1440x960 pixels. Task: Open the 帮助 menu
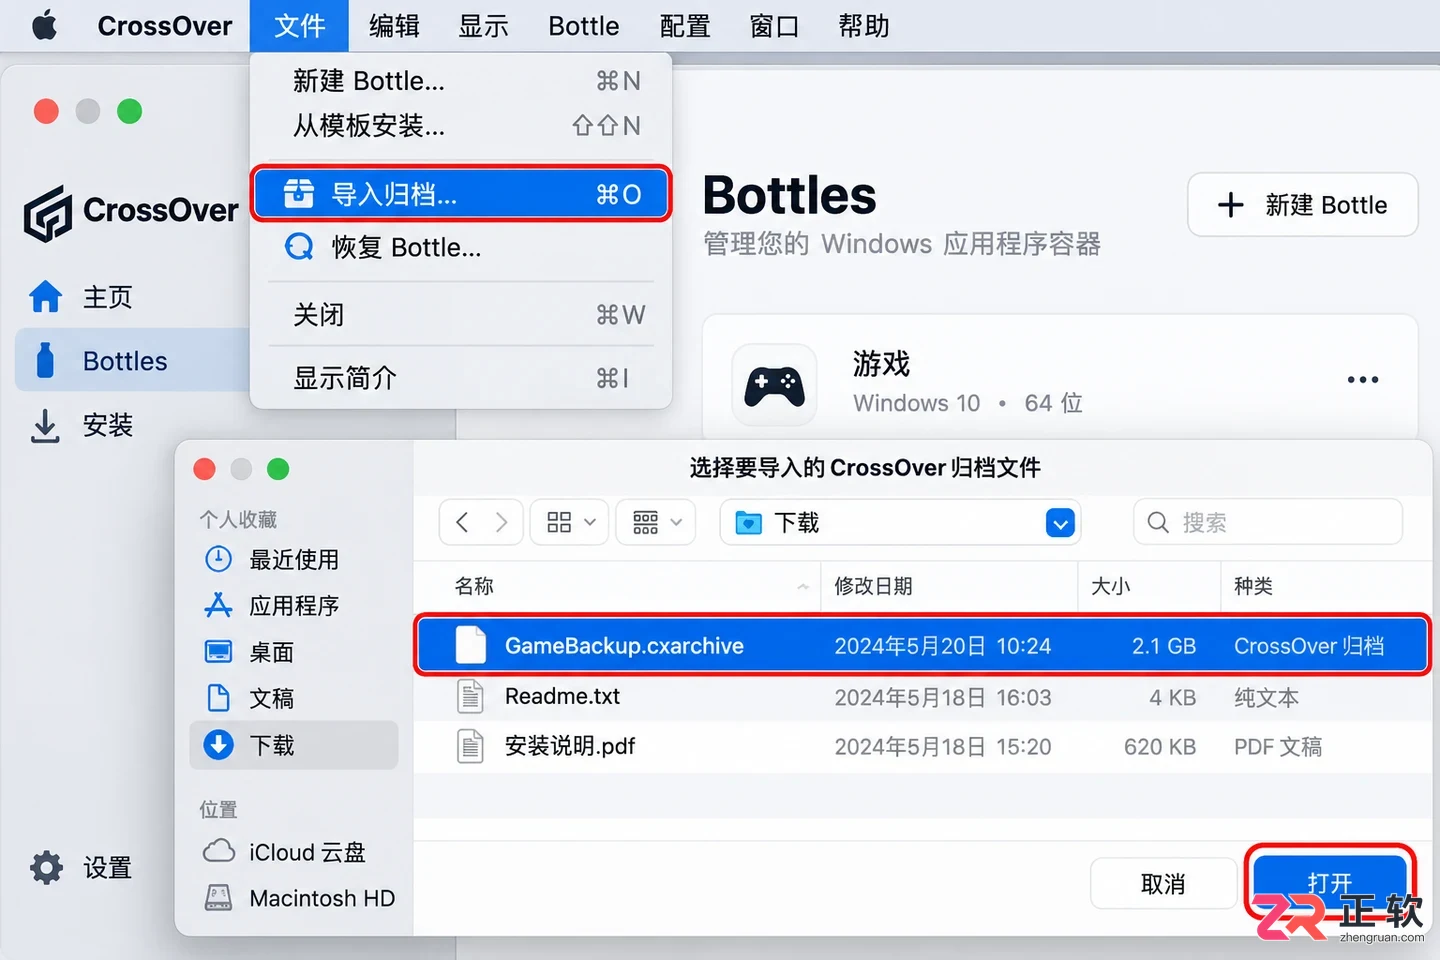pyautogui.click(x=864, y=26)
